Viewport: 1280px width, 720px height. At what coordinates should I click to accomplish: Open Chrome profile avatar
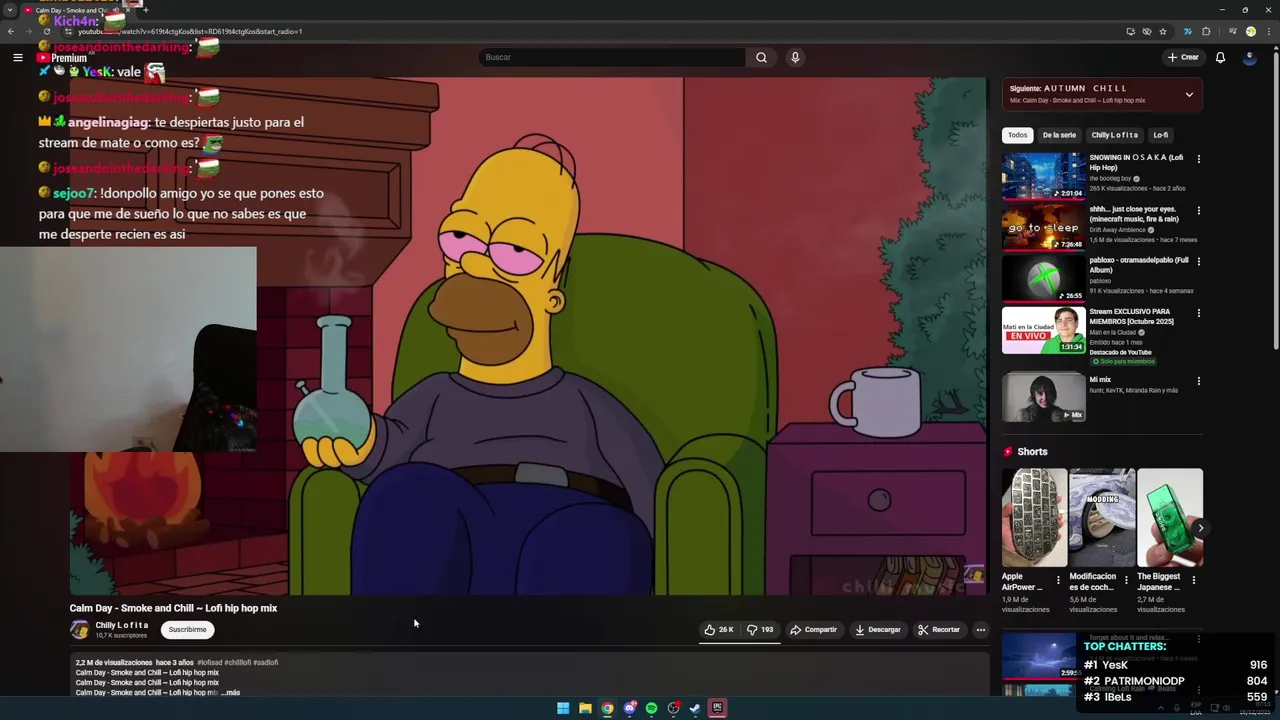(1250, 31)
